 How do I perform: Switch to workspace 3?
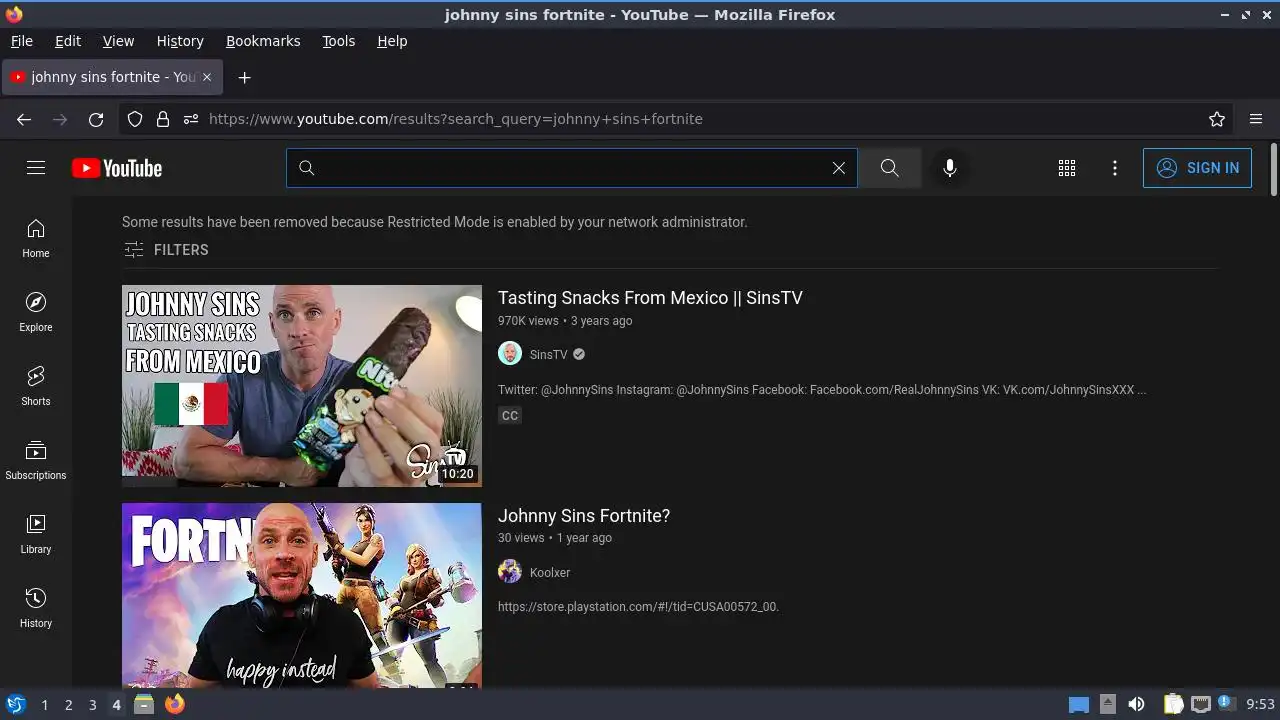coord(92,705)
